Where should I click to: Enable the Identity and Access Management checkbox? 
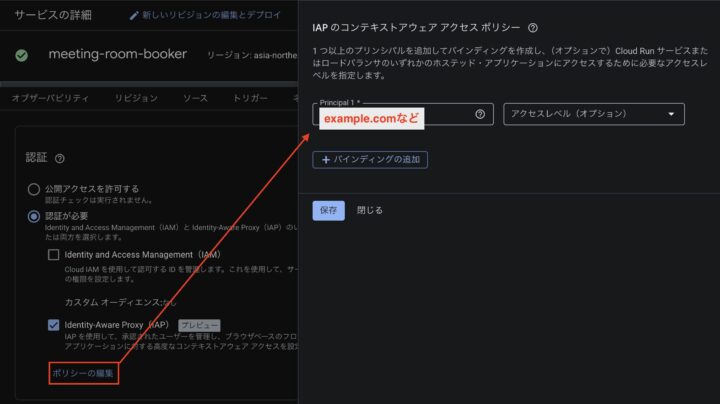pos(54,255)
